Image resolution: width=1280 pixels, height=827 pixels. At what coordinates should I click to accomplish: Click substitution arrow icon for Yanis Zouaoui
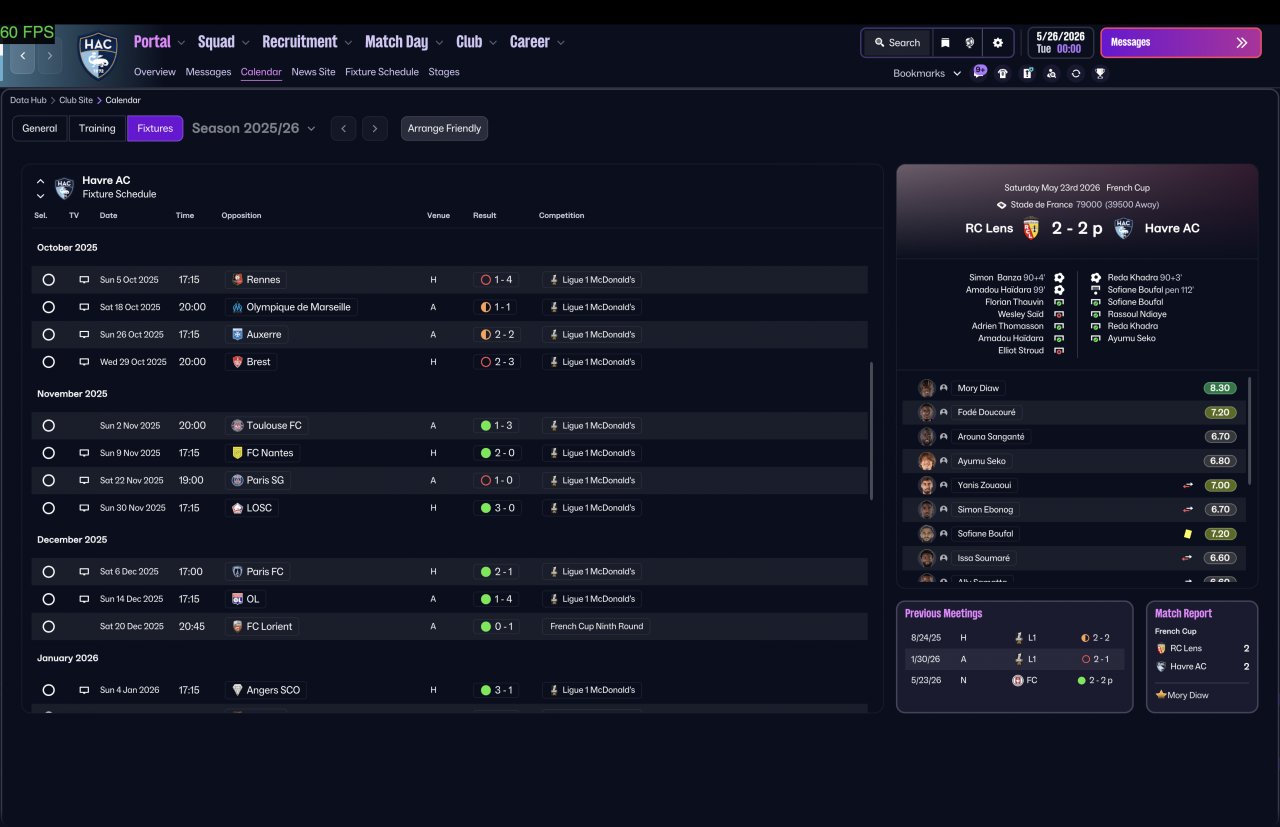[1188, 485]
